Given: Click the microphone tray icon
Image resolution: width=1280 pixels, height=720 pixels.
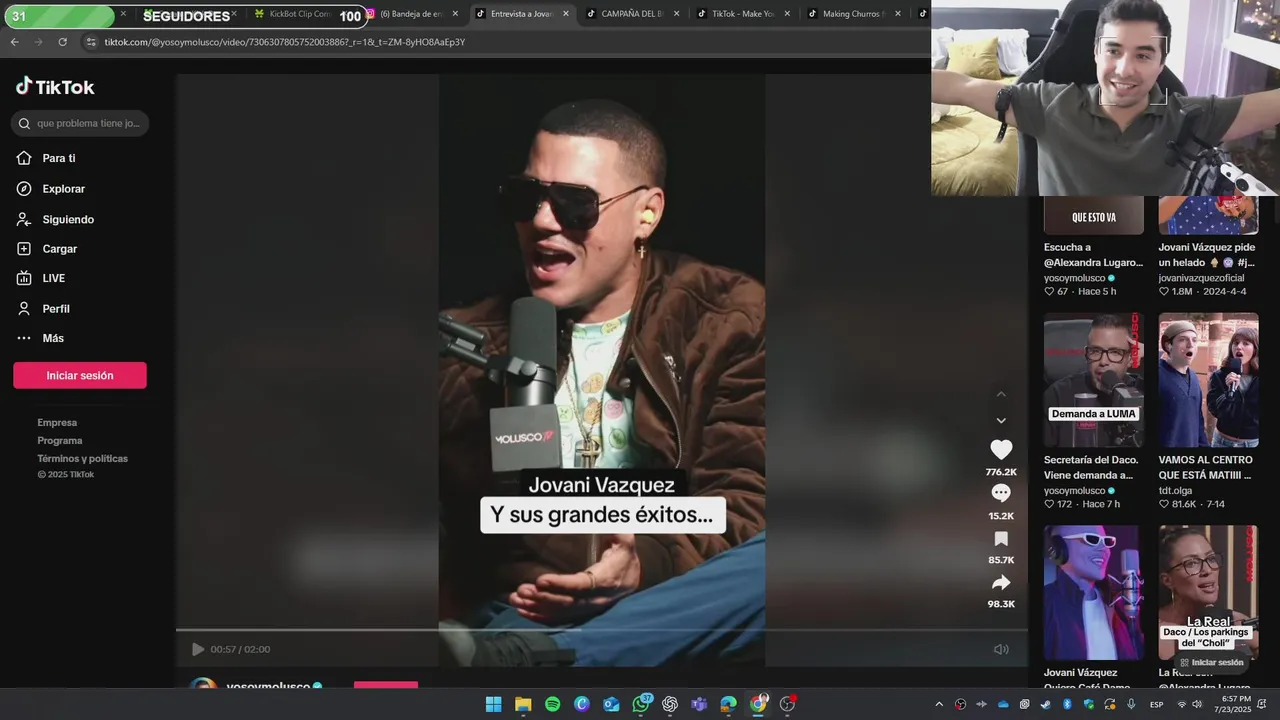Looking at the screenshot, I should (x=1131, y=704).
